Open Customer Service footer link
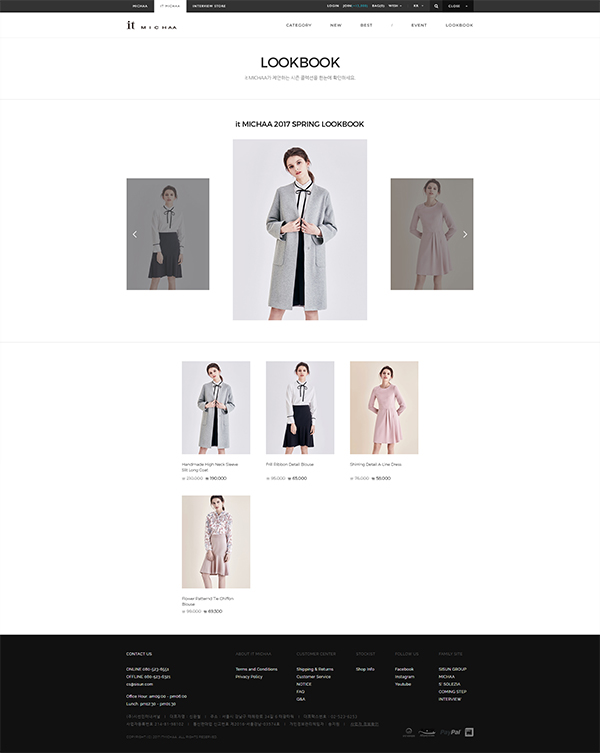The image size is (600, 753). [313, 677]
